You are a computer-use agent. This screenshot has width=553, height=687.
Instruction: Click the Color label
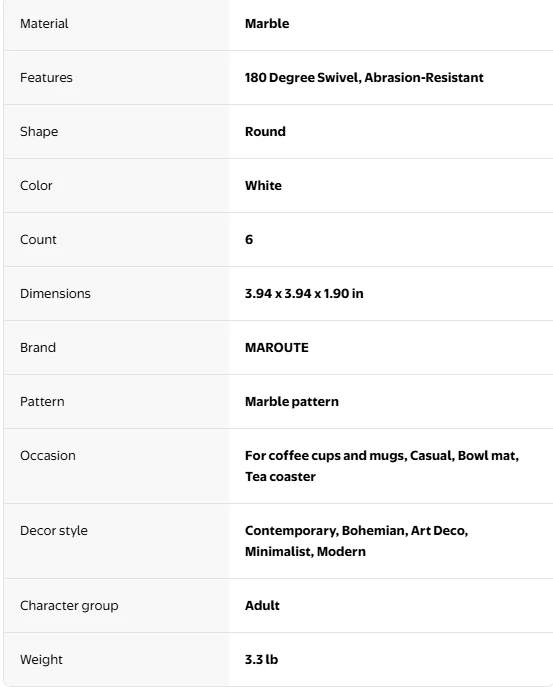(36, 185)
